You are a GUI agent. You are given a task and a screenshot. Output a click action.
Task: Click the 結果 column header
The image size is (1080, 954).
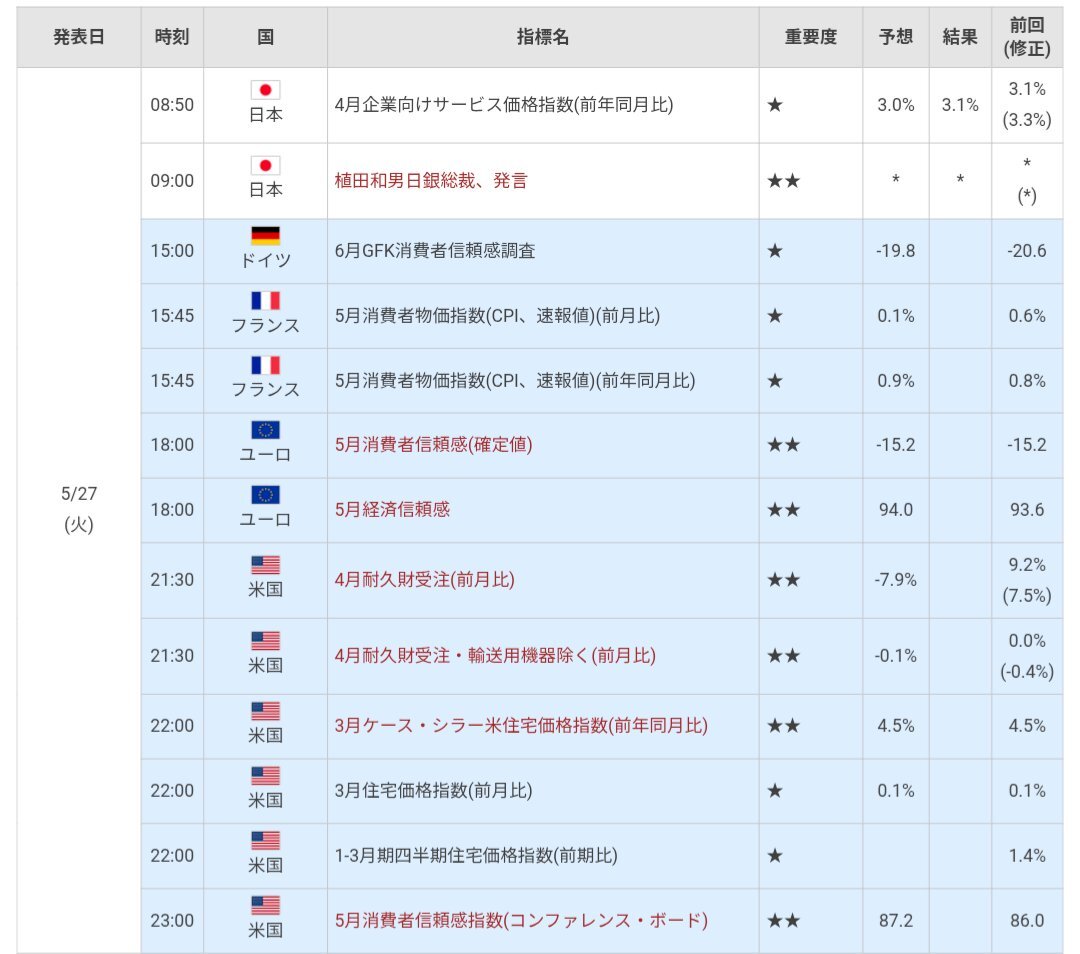[960, 37]
